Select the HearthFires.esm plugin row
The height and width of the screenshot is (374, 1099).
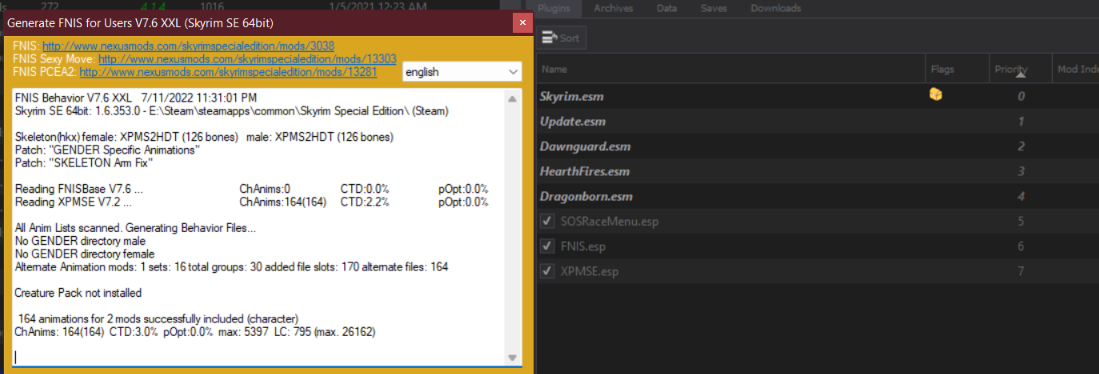(817, 172)
